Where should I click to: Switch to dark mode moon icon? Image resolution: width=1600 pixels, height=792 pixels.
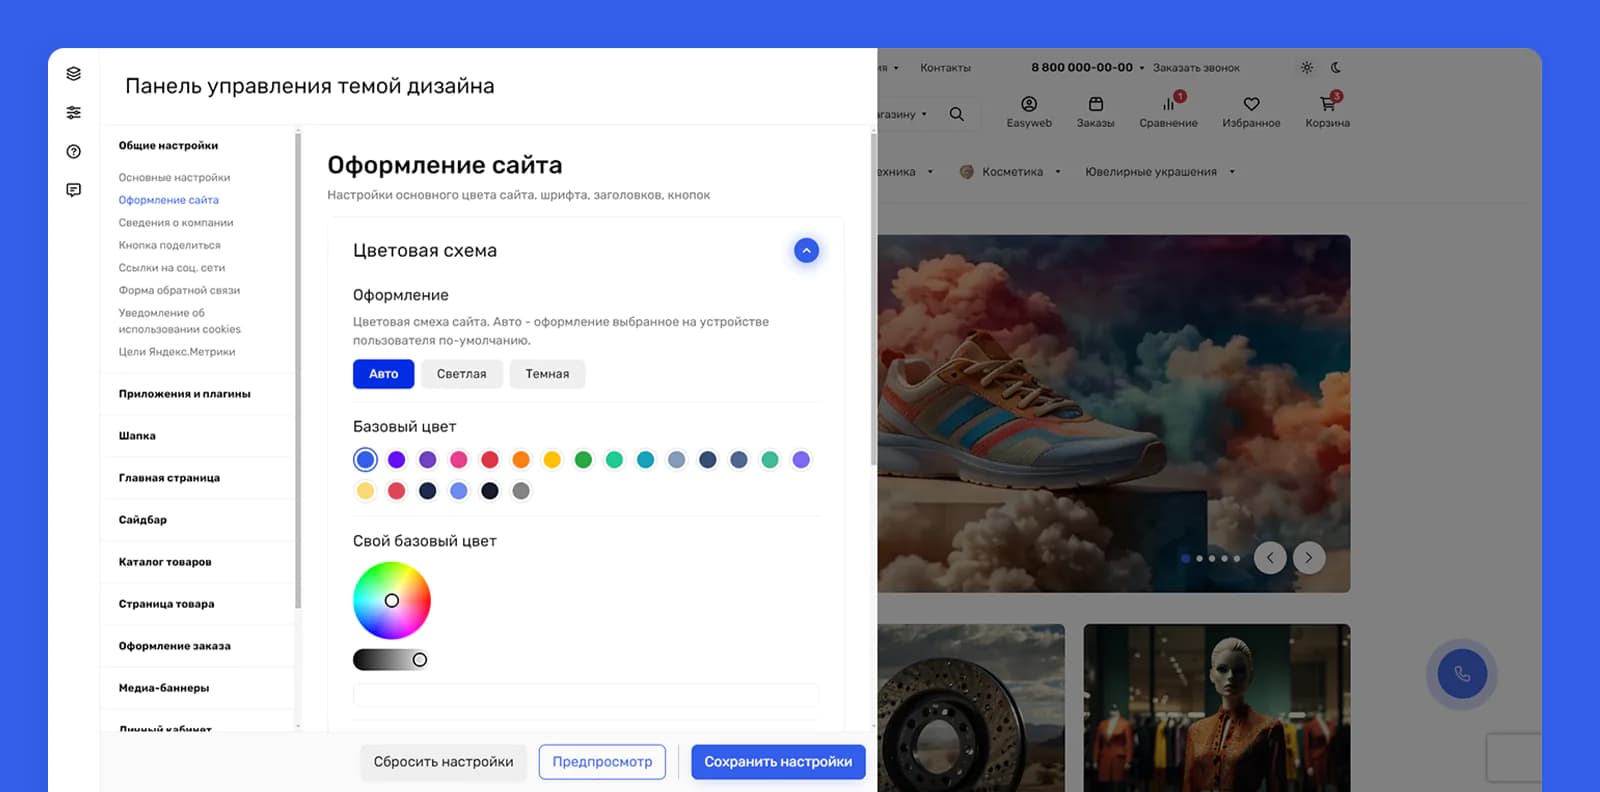(x=1336, y=68)
